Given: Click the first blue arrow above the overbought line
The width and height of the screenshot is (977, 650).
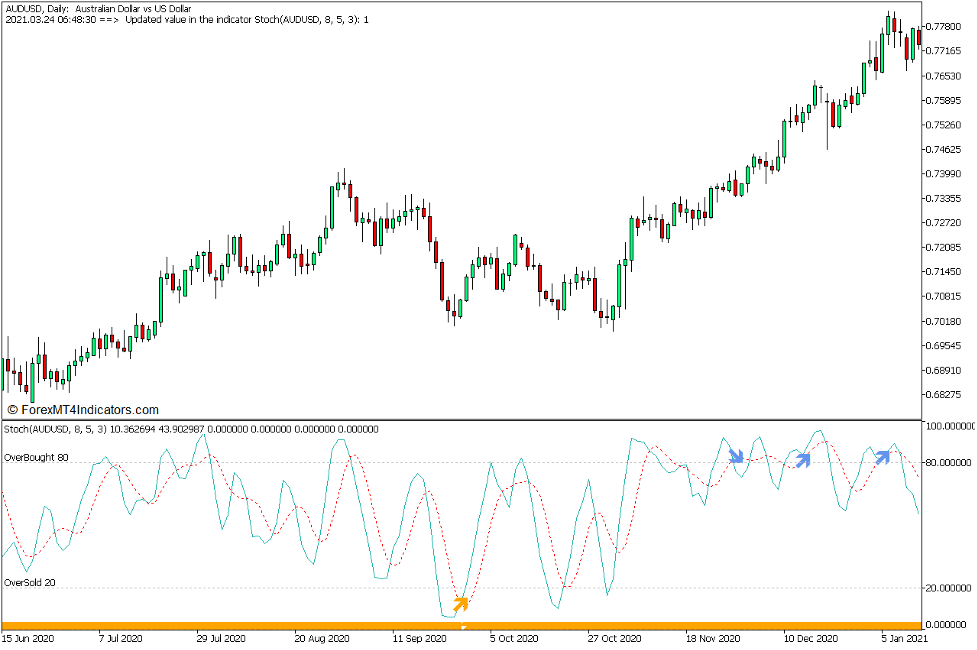Looking at the screenshot, I should (737, 458).
